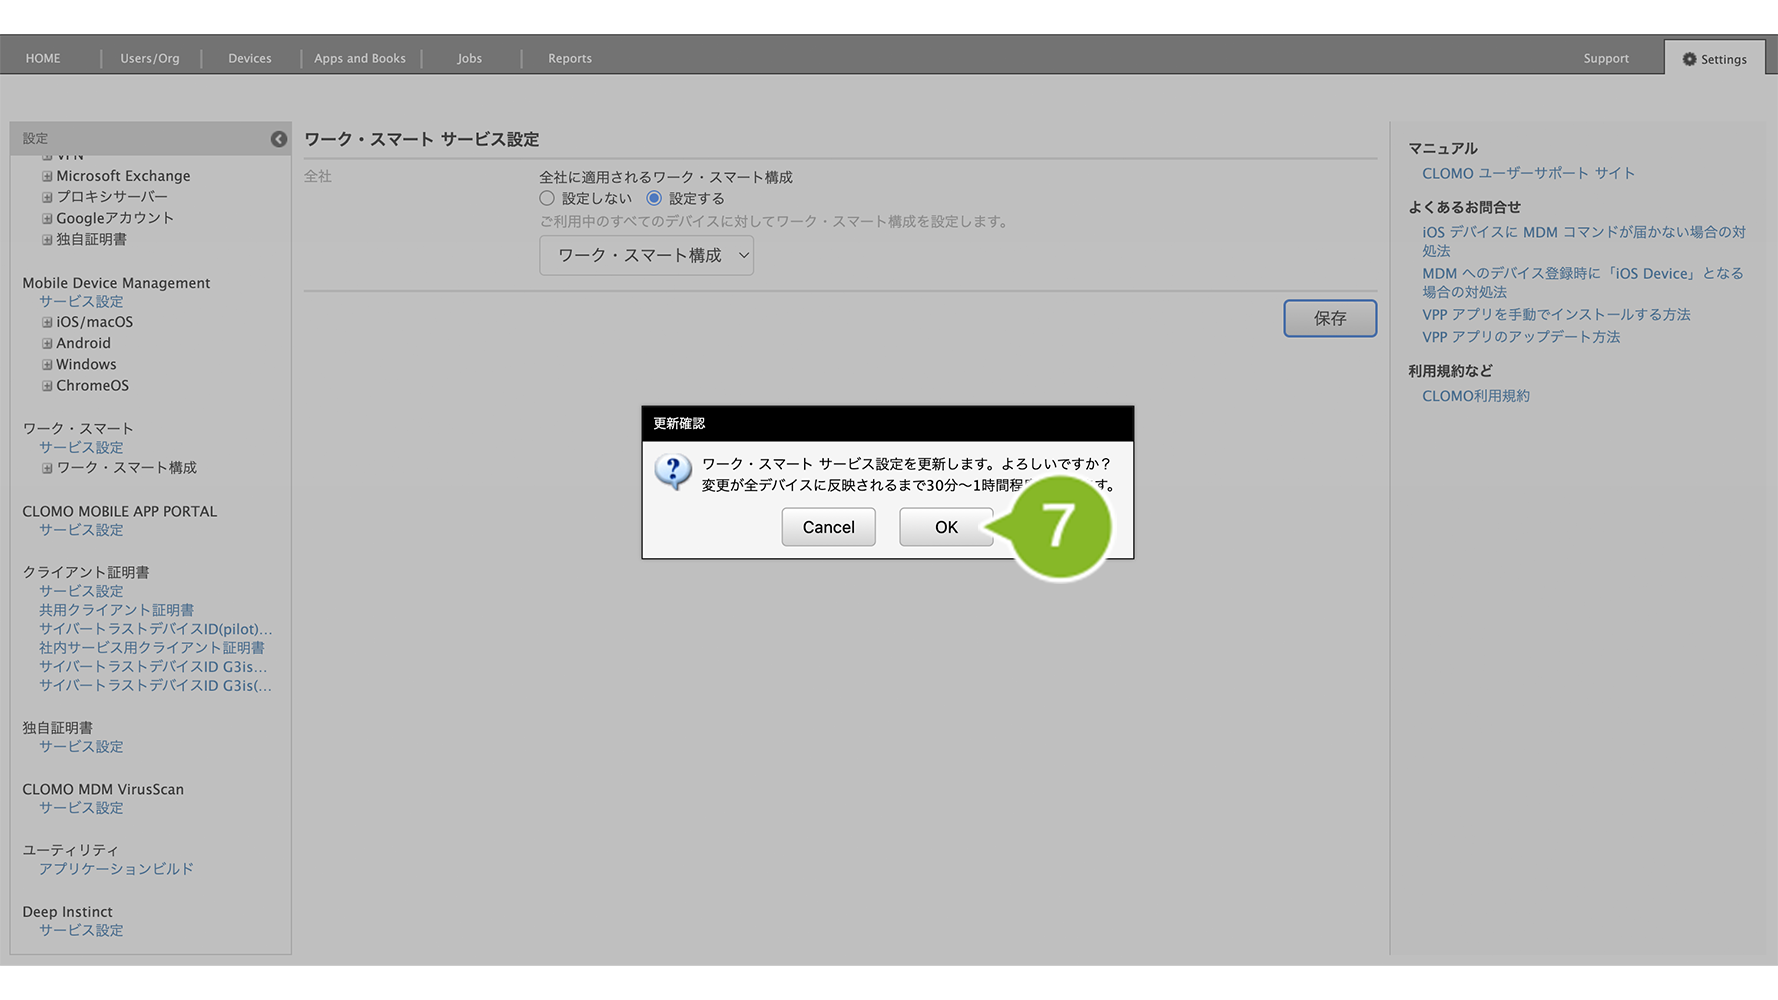Viewport: 1778px width, 1000px height.
Task: Expand the Android plus icon
Action: click(47, 343)
